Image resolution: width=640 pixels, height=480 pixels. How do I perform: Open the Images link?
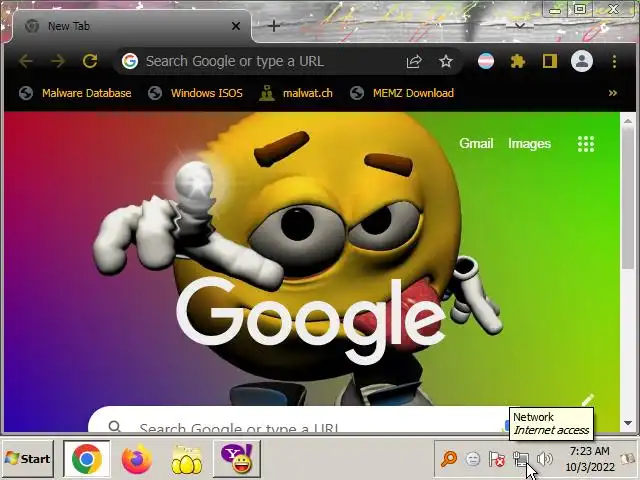(x=529, y=143)
